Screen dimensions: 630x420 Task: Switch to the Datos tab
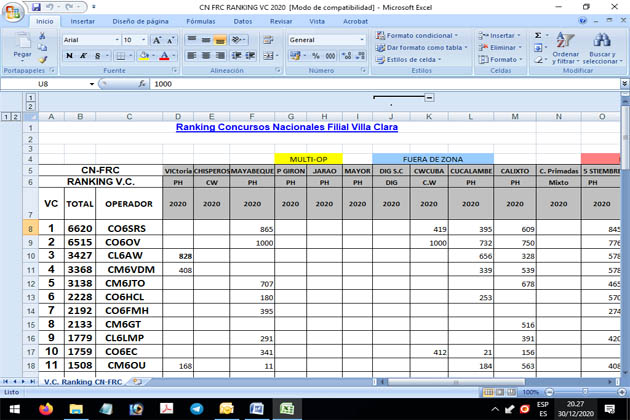tap(243, 21)
